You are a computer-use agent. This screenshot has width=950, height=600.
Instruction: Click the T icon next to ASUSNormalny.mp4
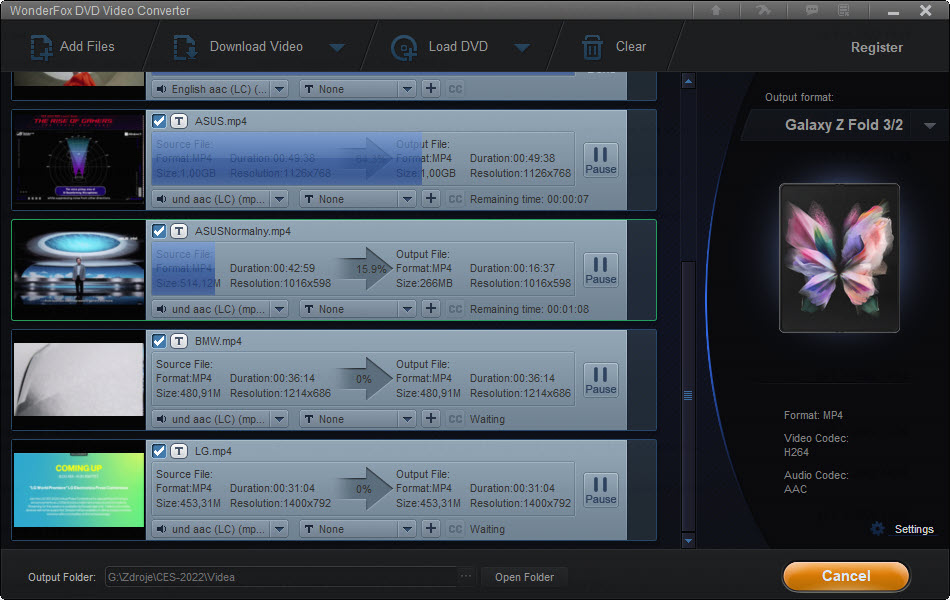click(178, 231)
